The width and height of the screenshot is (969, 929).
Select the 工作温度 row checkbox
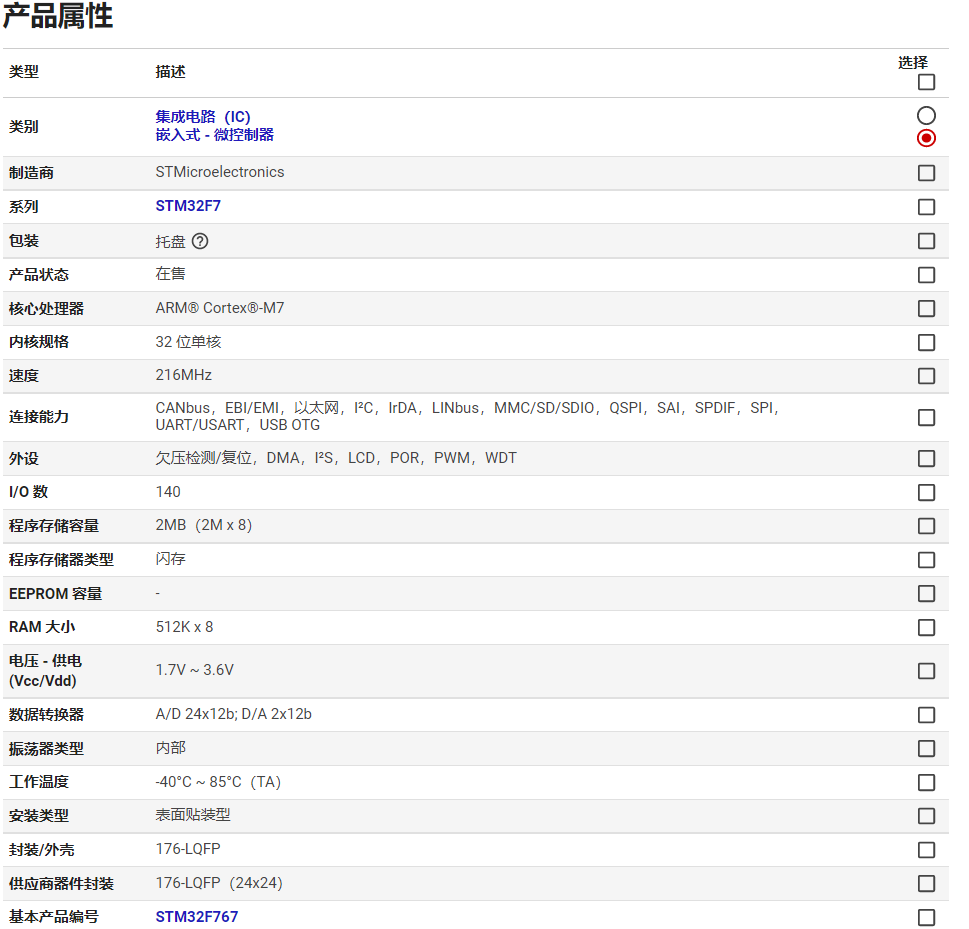pos(926,782)
